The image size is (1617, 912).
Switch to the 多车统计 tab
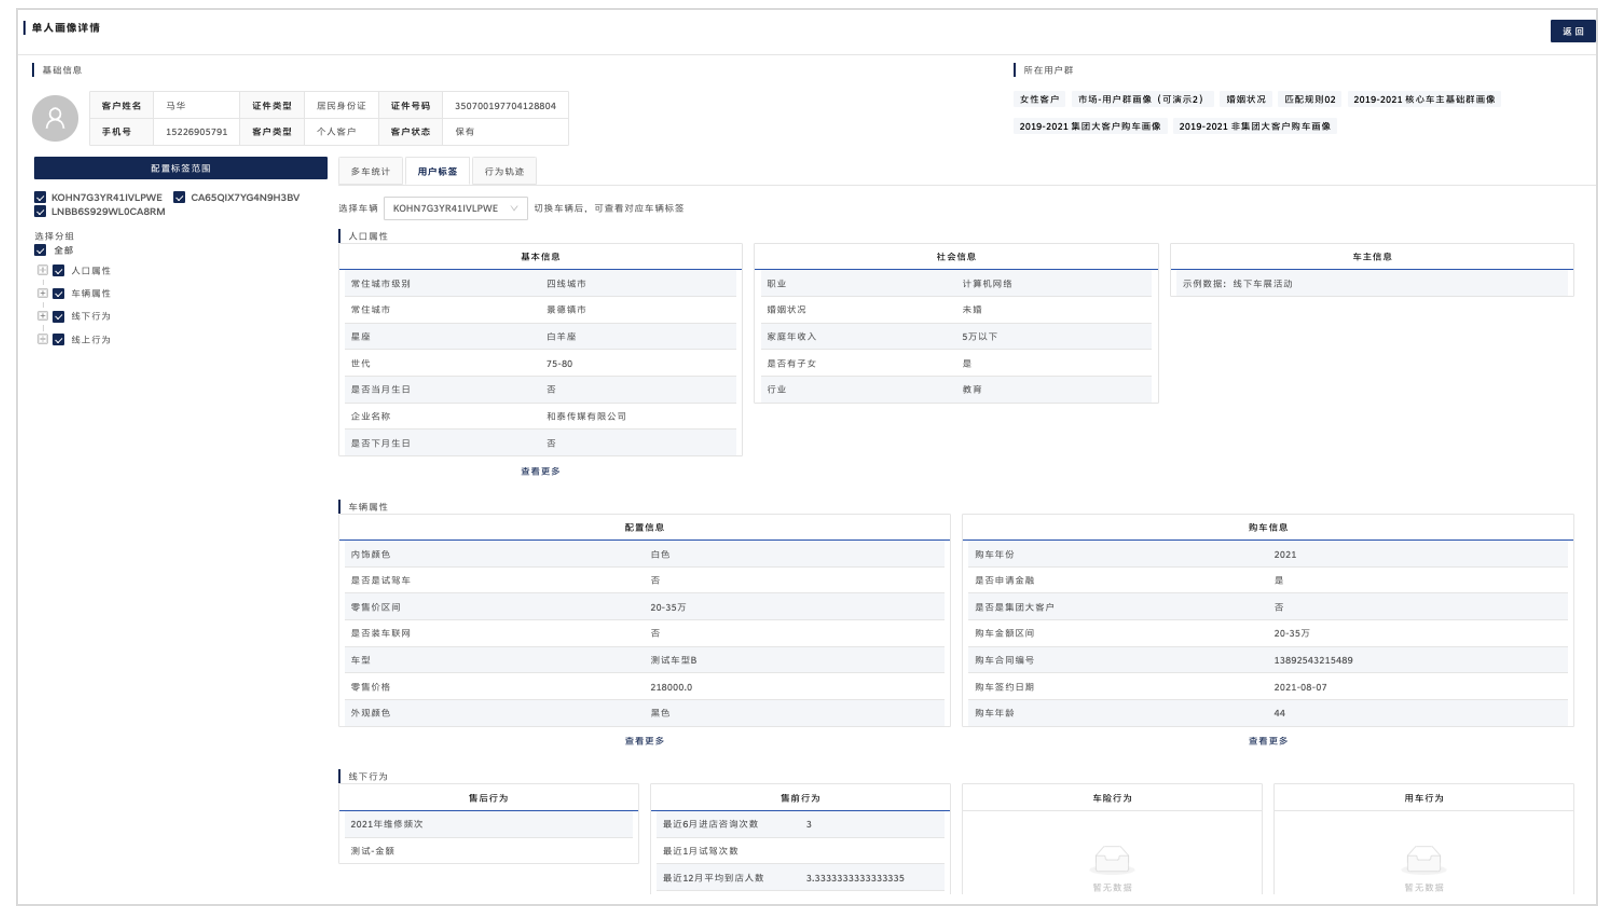370,171
